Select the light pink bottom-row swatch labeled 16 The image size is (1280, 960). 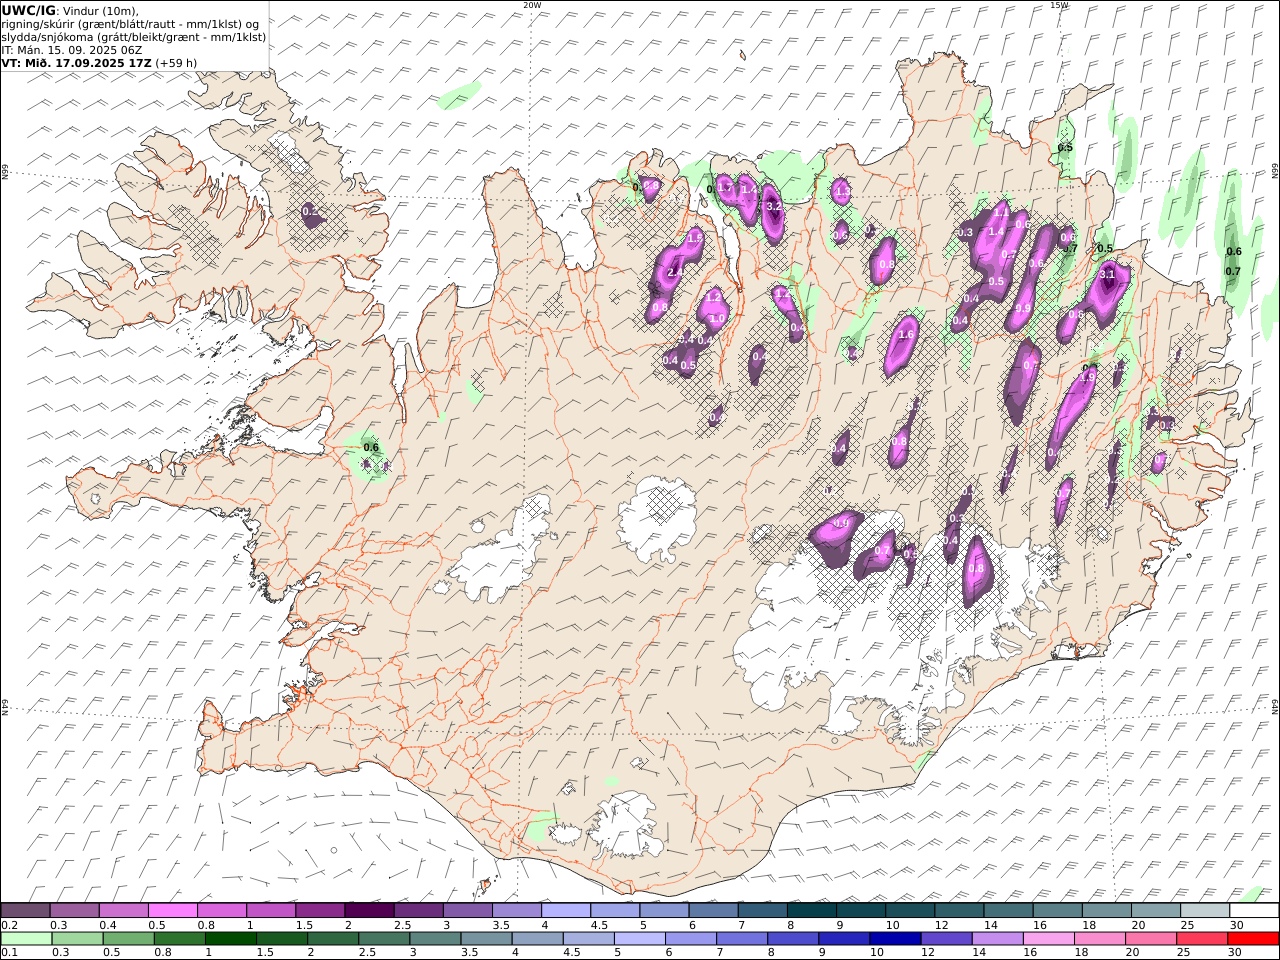point(1047,939)
